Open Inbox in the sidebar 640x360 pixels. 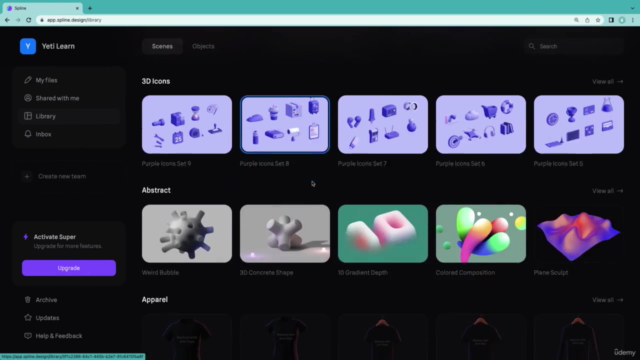tap(69, 134)
